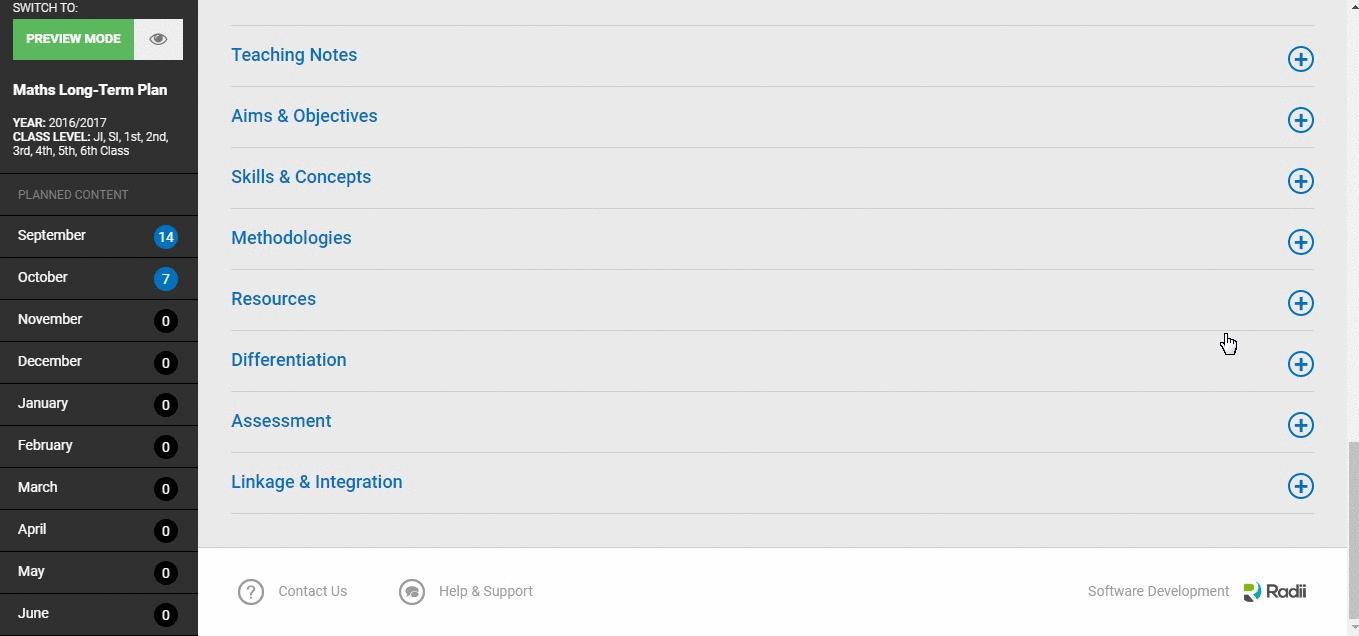Select November in the month list

(99, 320)
